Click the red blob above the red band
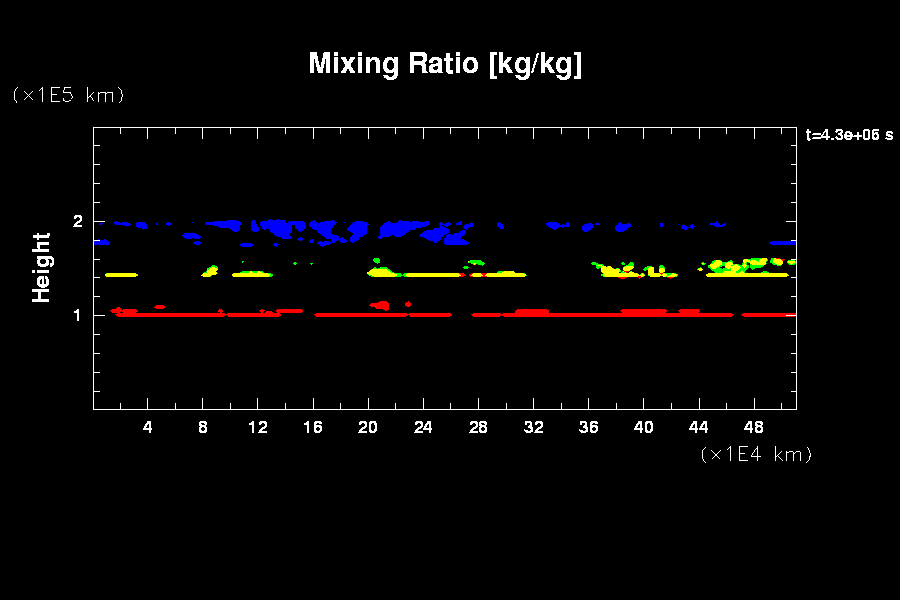900x600 pixels. pyautogui.click(x=380, y=305)
